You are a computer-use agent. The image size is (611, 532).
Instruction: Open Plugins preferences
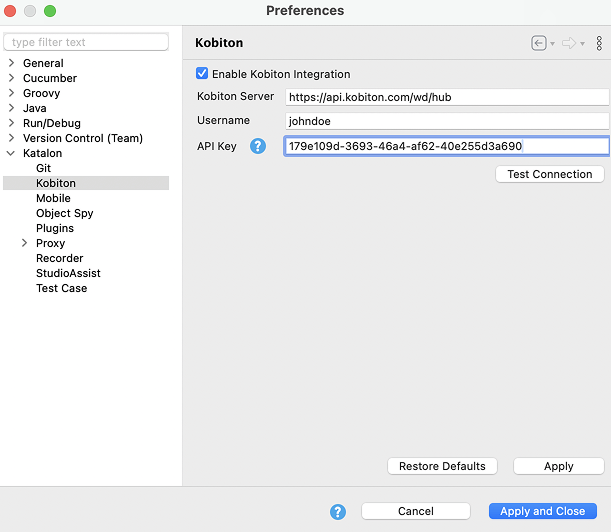click(x=55, y=228)
